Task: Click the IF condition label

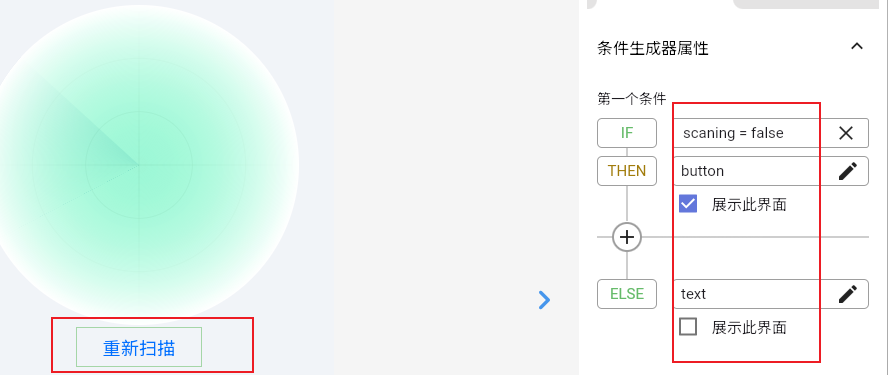Action: 627,133
